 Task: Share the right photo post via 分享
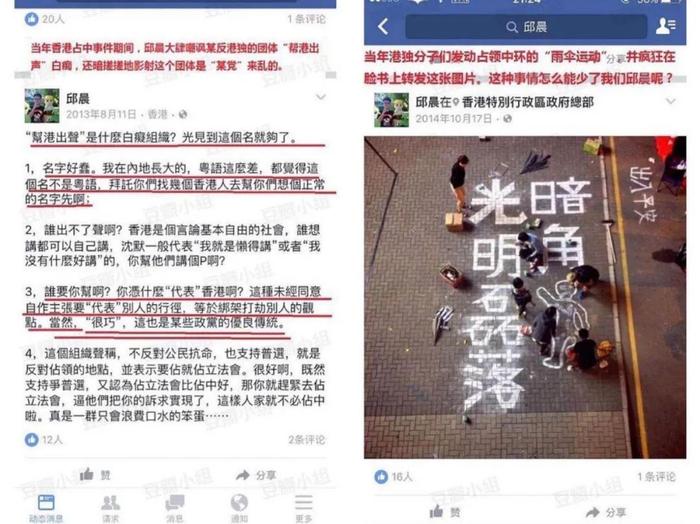click(x=606, y=512)
